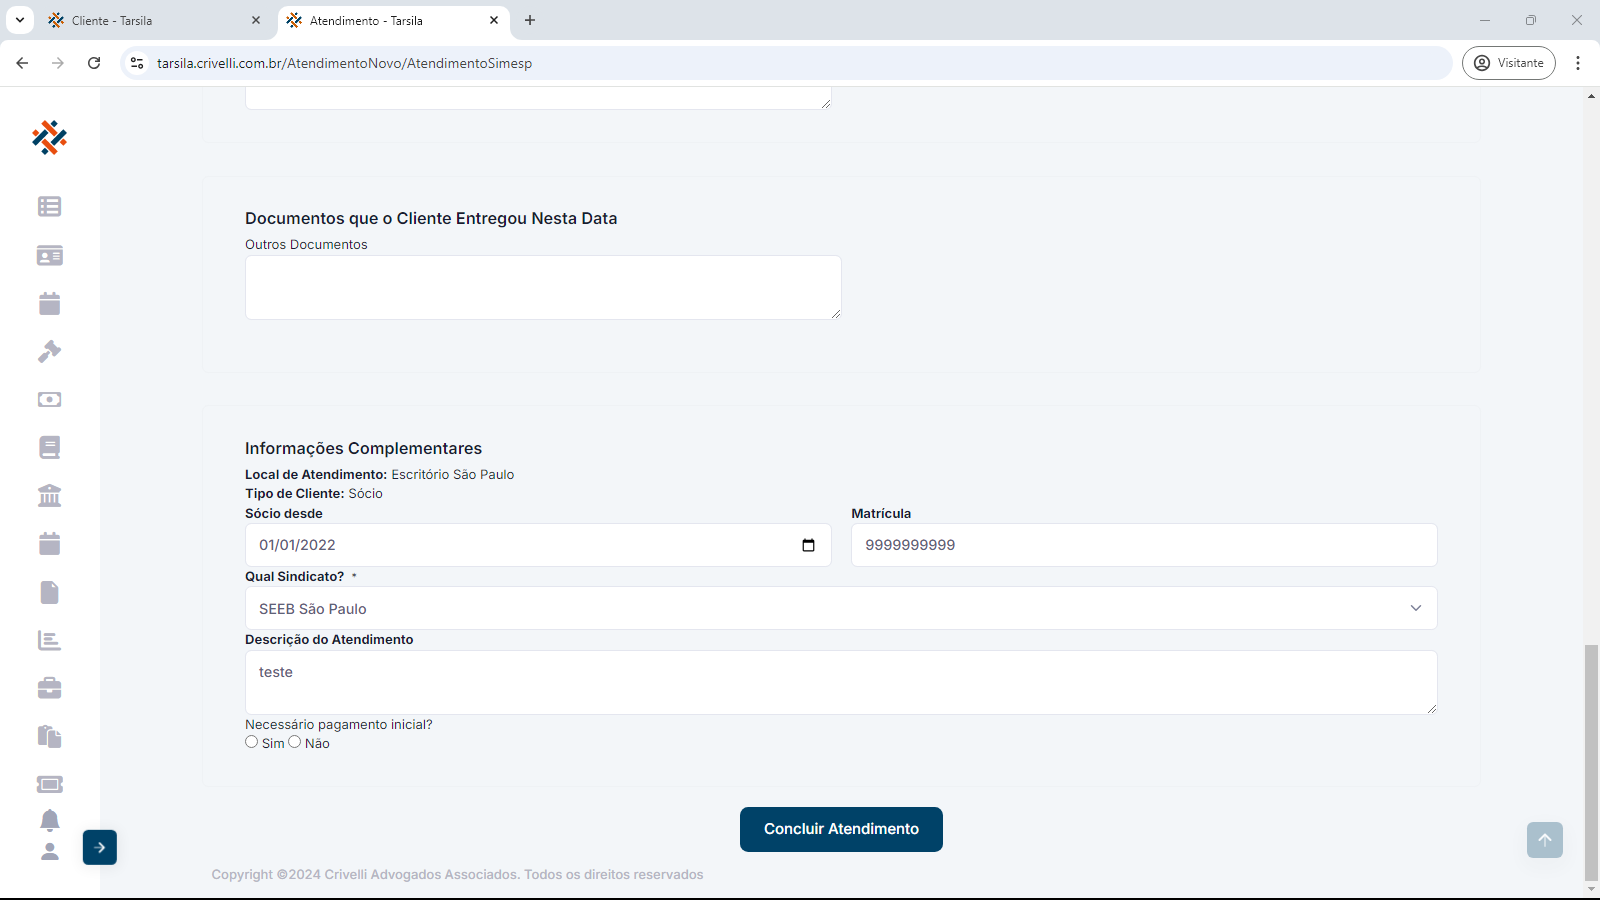Click the bar chart sidebar icon
Image resolution: width=1600 pixels, height=900 pixels.
point(49,640)
